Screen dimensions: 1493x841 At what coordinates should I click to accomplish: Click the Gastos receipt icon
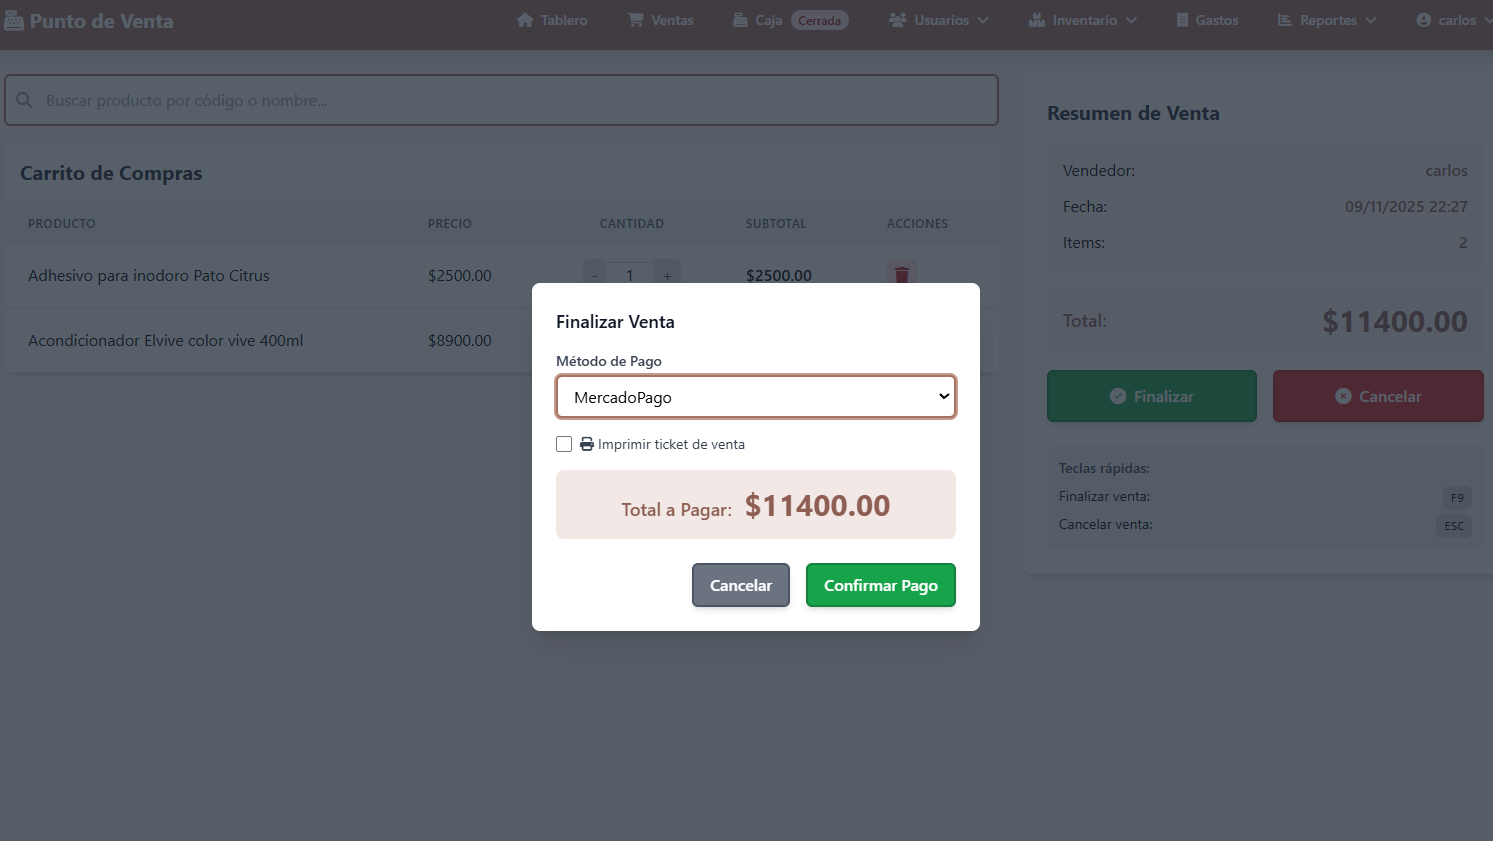[x=1182, y=20]
